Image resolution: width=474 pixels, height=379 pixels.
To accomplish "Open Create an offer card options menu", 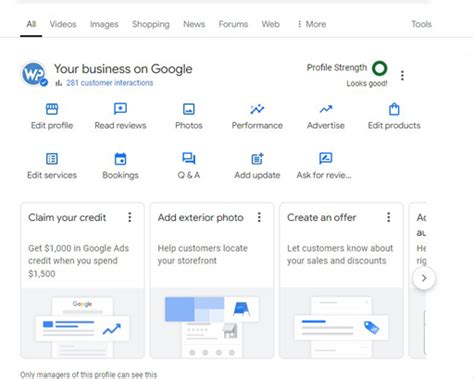I will coord(388,217).
